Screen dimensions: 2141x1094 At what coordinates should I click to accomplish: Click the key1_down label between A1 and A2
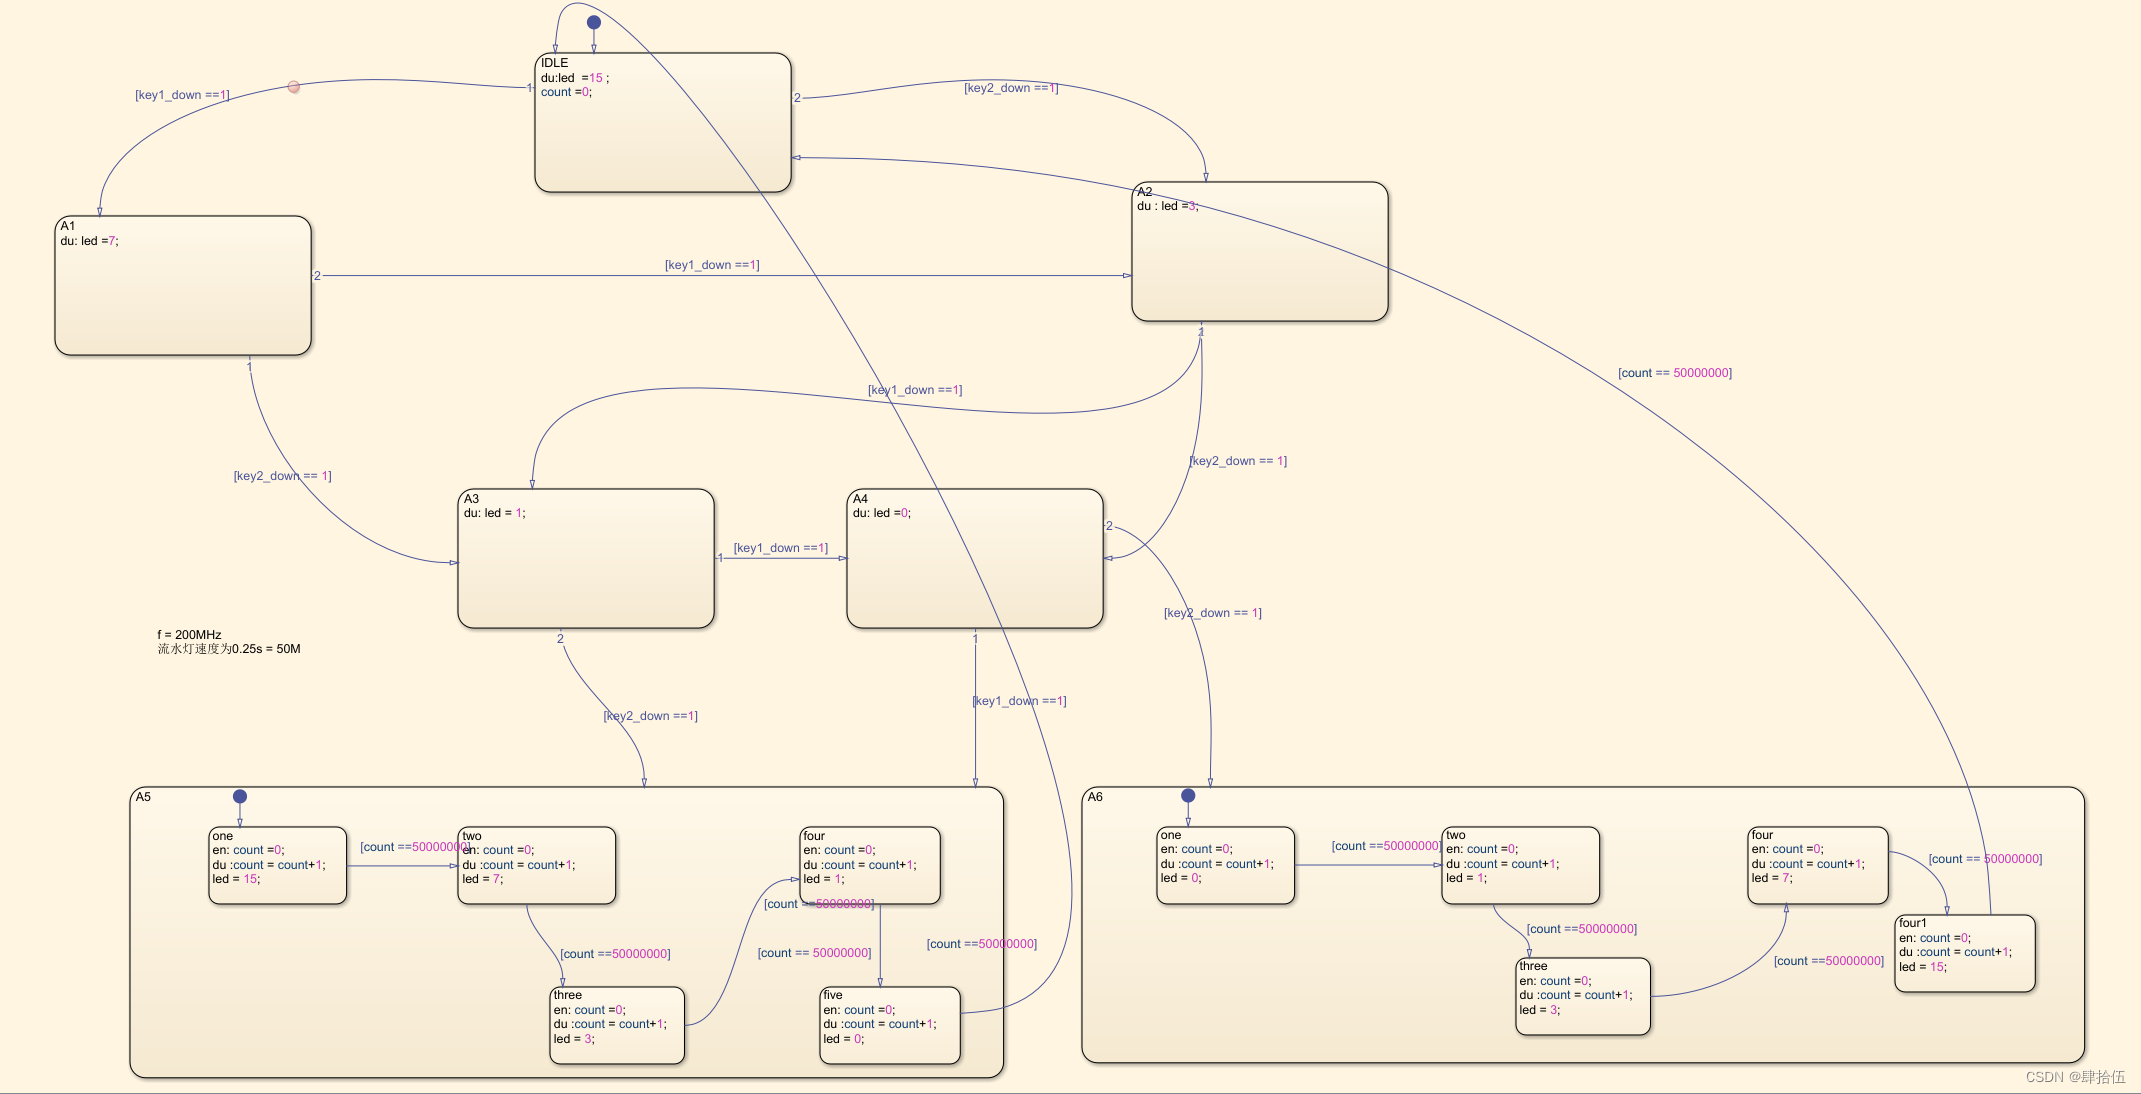point(712,265)
